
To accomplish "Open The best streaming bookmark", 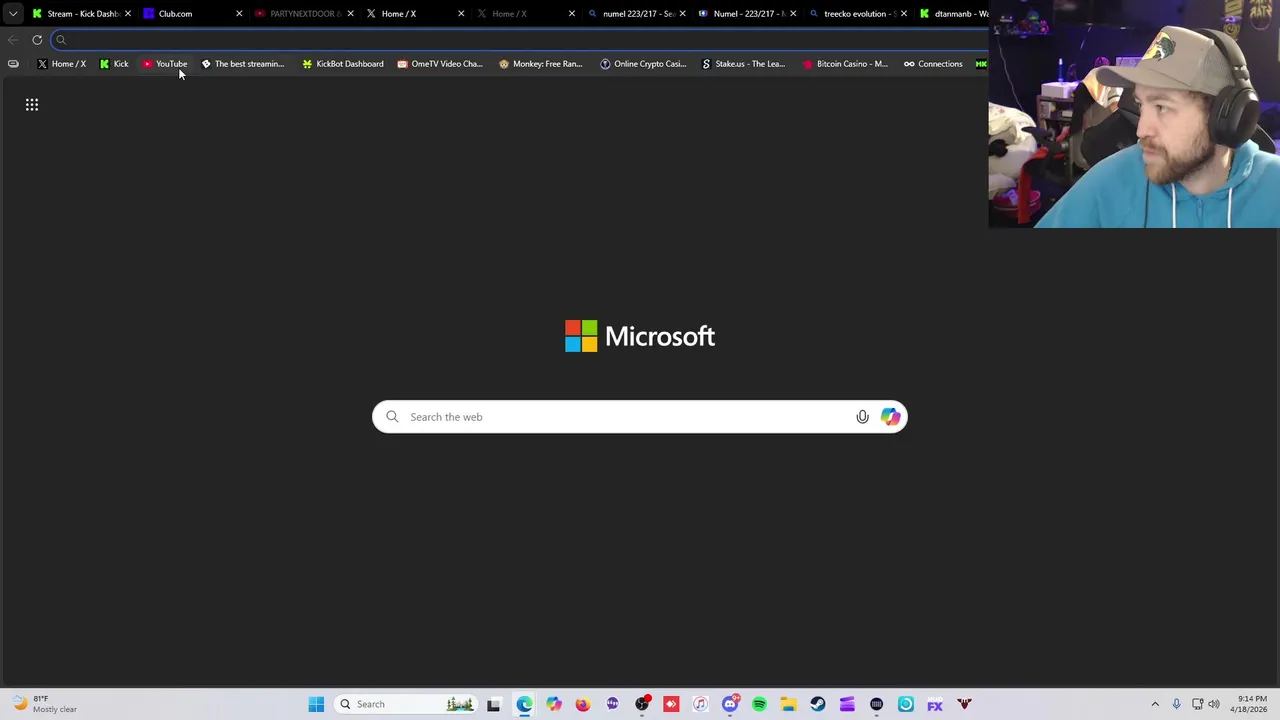I will (243, 64).
